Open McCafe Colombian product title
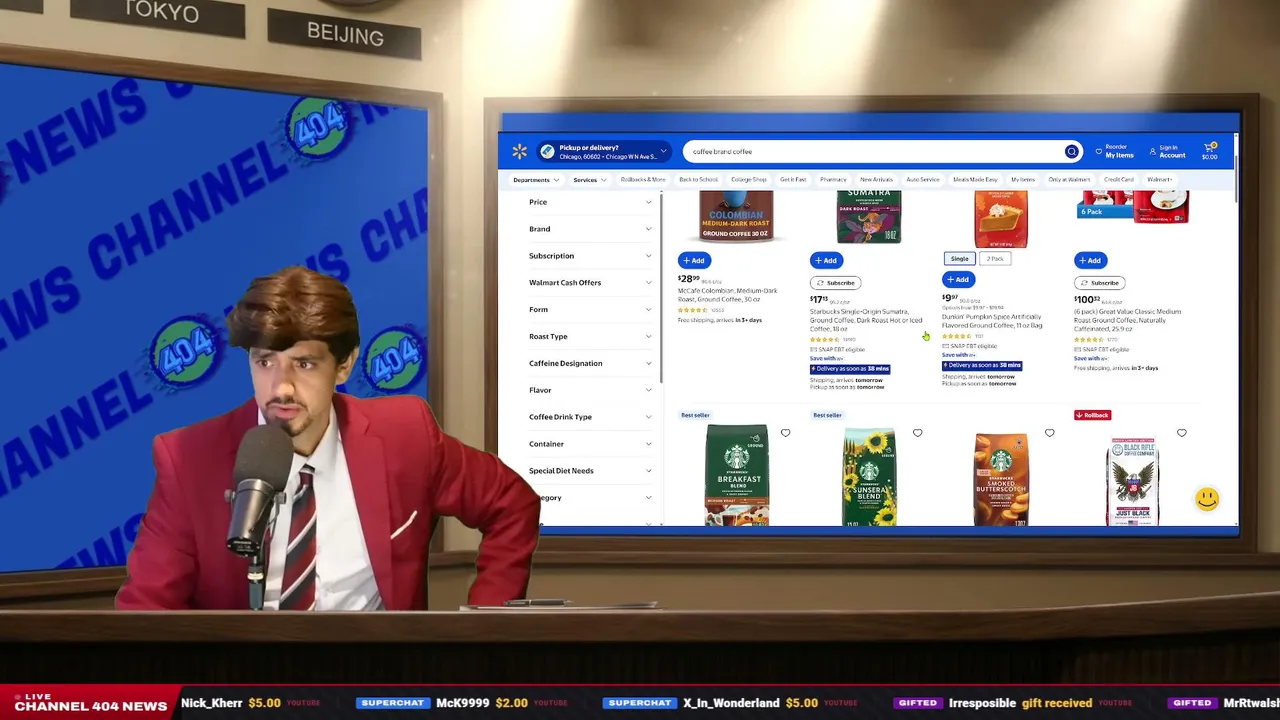 [x=727, y=295]
